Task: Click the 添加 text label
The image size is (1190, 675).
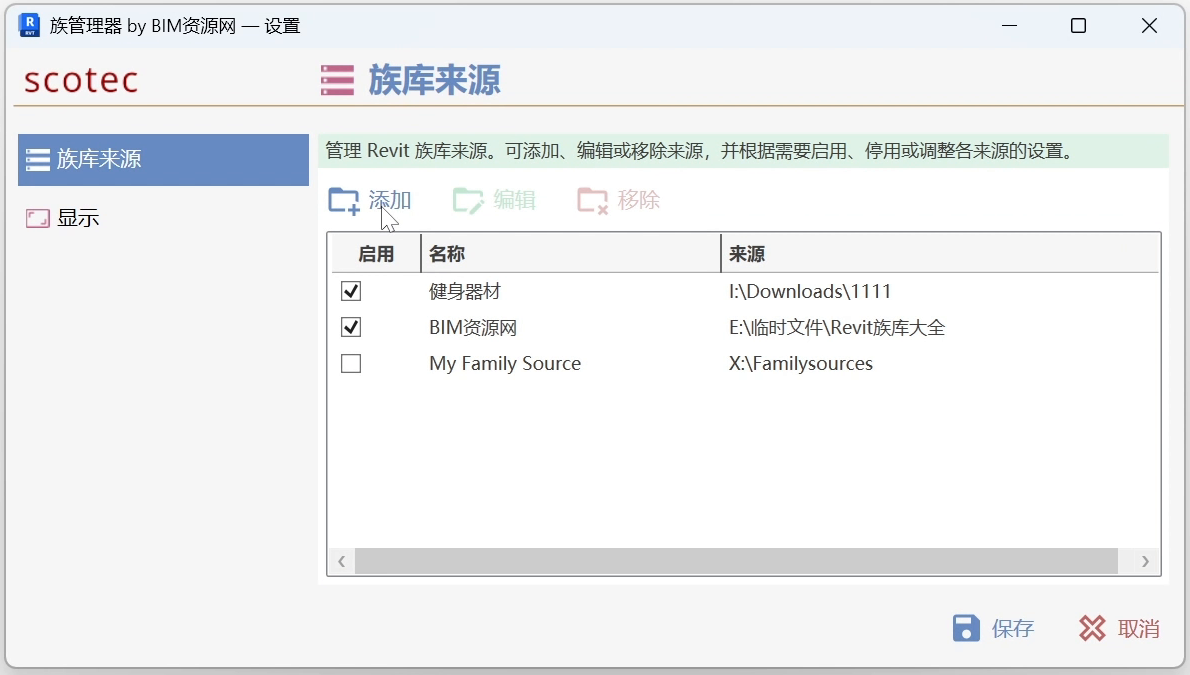Action: coord(390,200)
